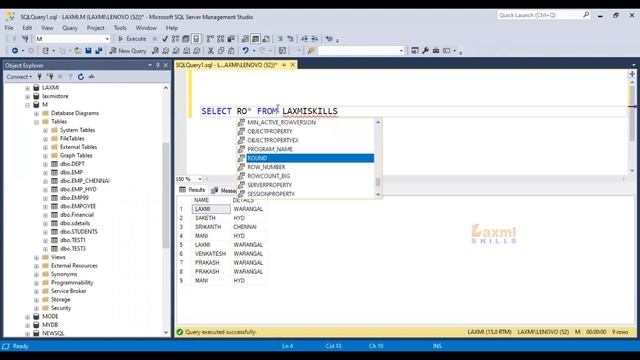Refresh the Object Explorer tree
The width and height of the screenshot is (640, 360).
[81, 77]
